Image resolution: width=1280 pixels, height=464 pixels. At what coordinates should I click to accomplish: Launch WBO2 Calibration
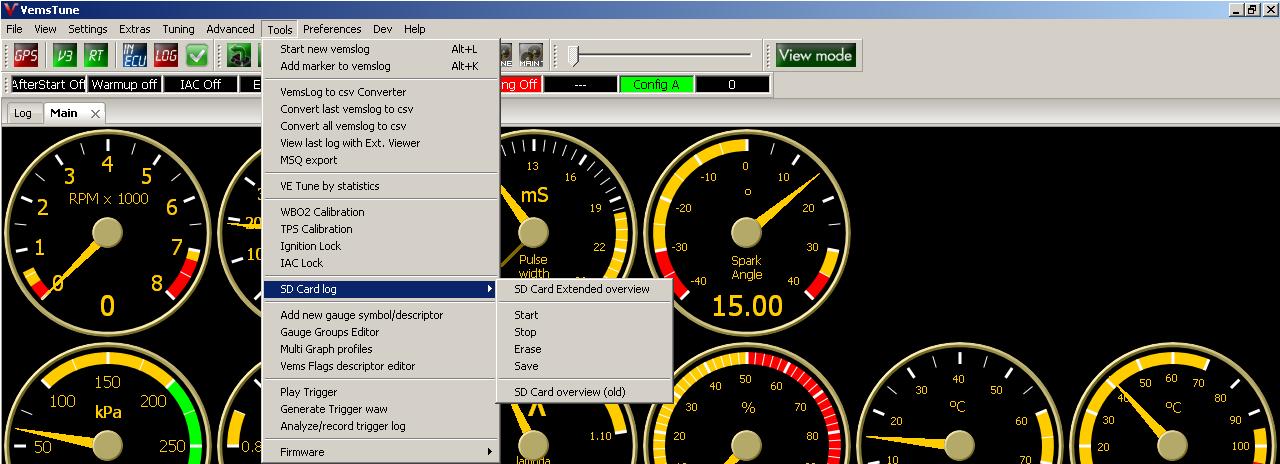[x=380, y=212]
